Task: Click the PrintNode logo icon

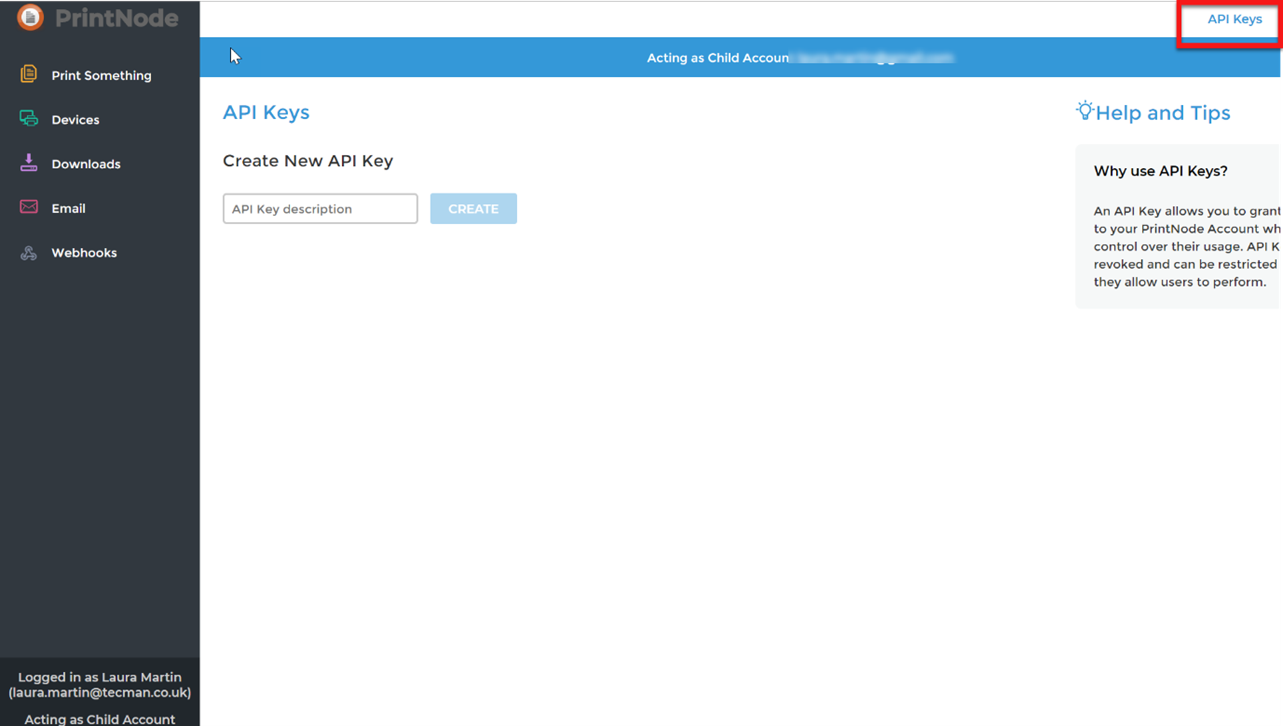Action: click(x=31, y=17)
